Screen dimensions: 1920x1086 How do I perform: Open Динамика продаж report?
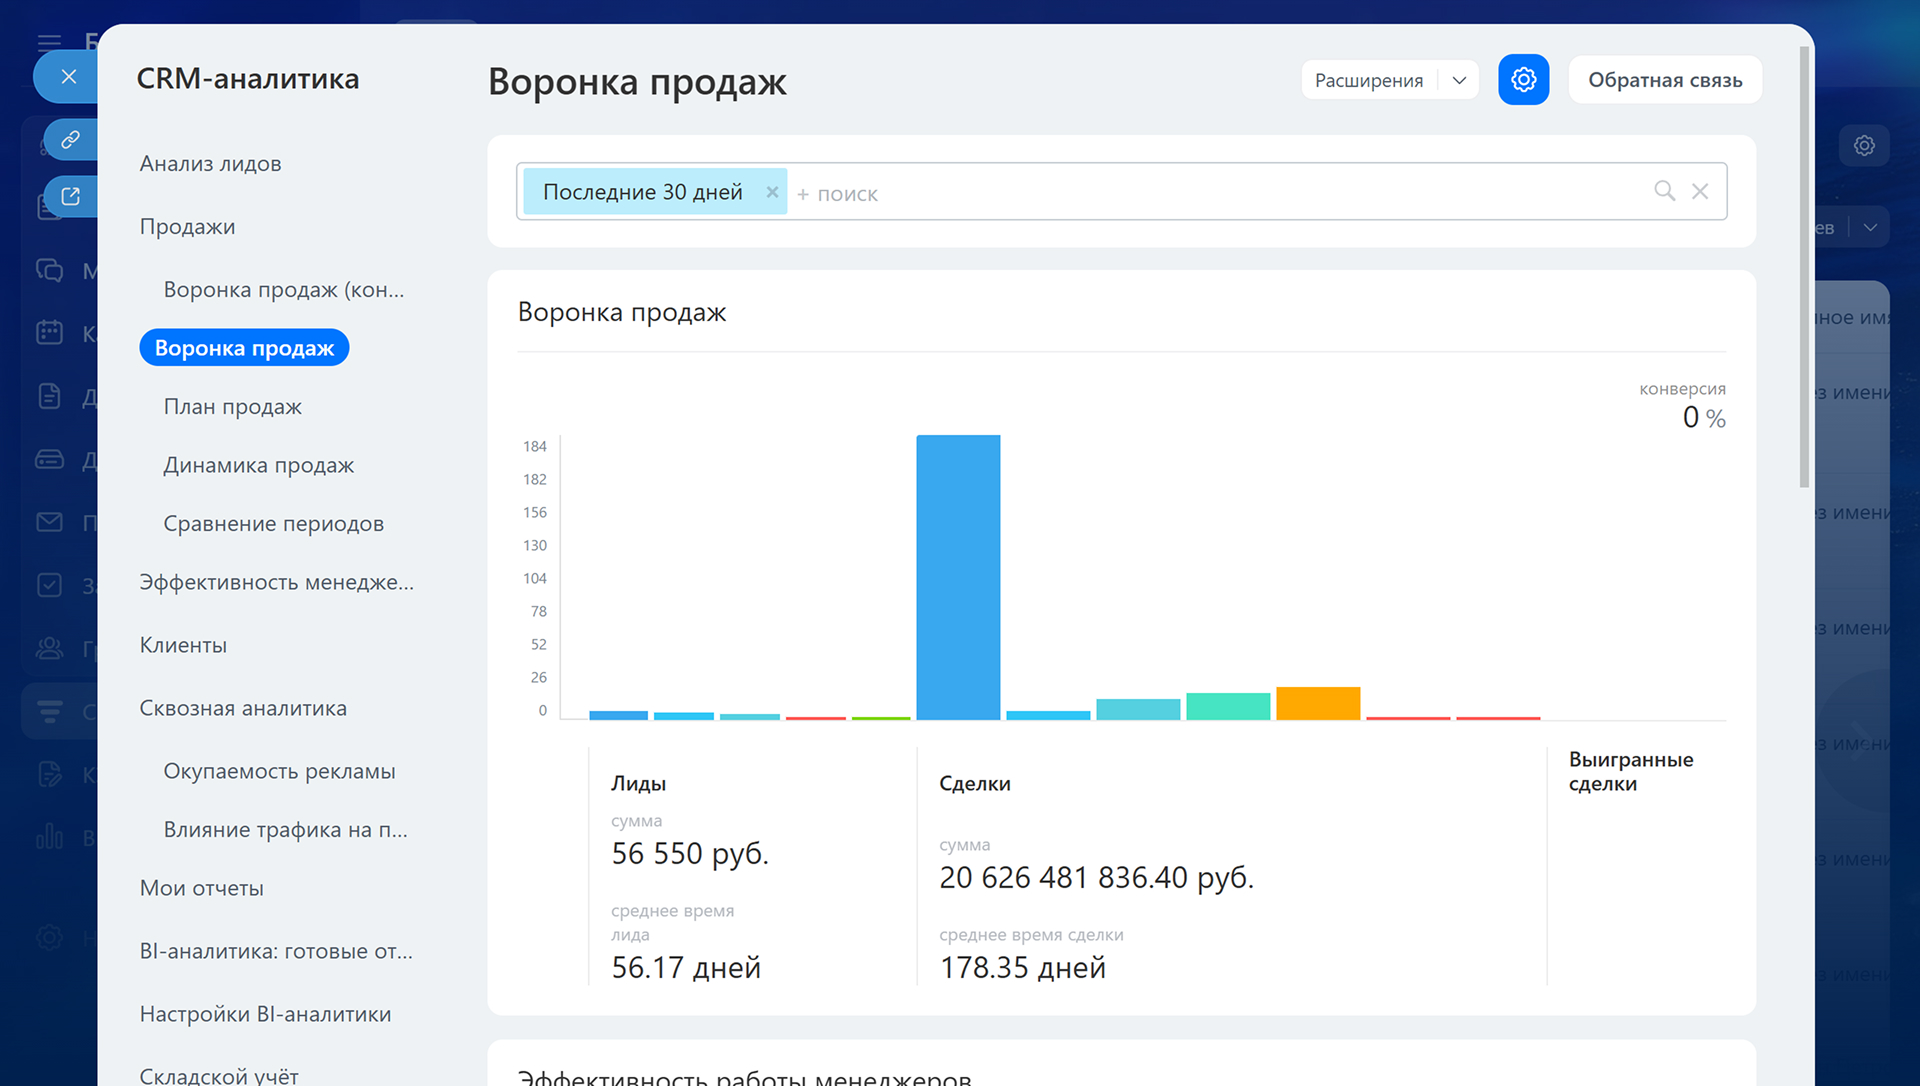(x=258, y=465)
